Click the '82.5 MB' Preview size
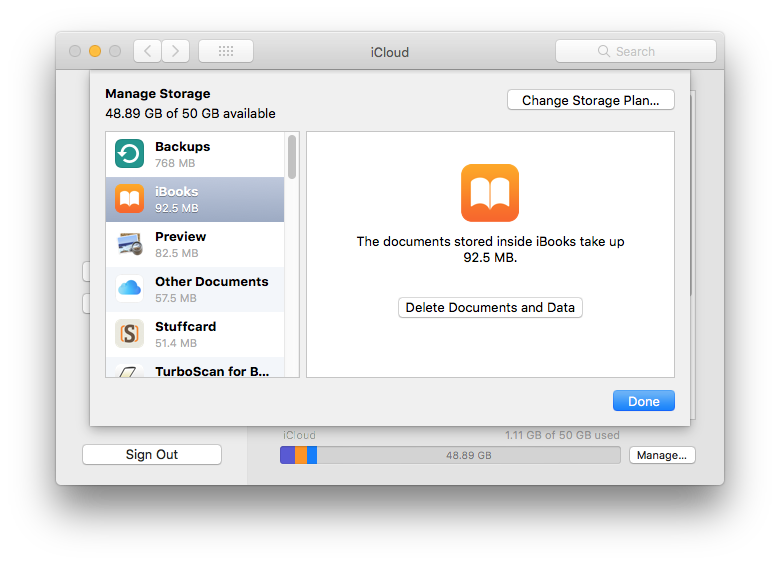Image resolution: width=780 pixels, height=565 pixels. [x=177, y=253]
